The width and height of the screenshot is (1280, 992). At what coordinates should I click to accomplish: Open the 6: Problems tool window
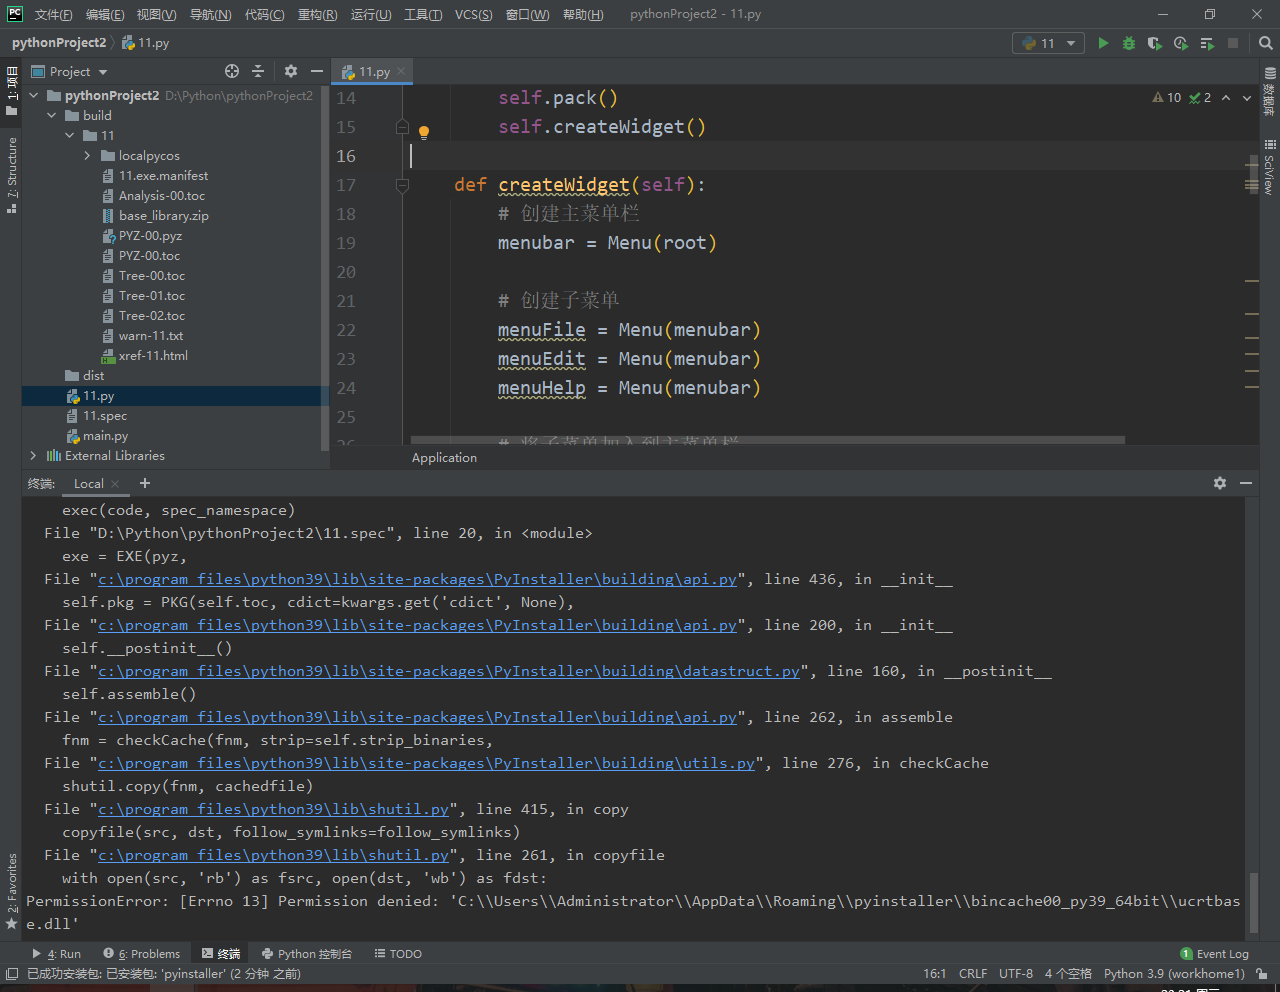click(142, 954)
